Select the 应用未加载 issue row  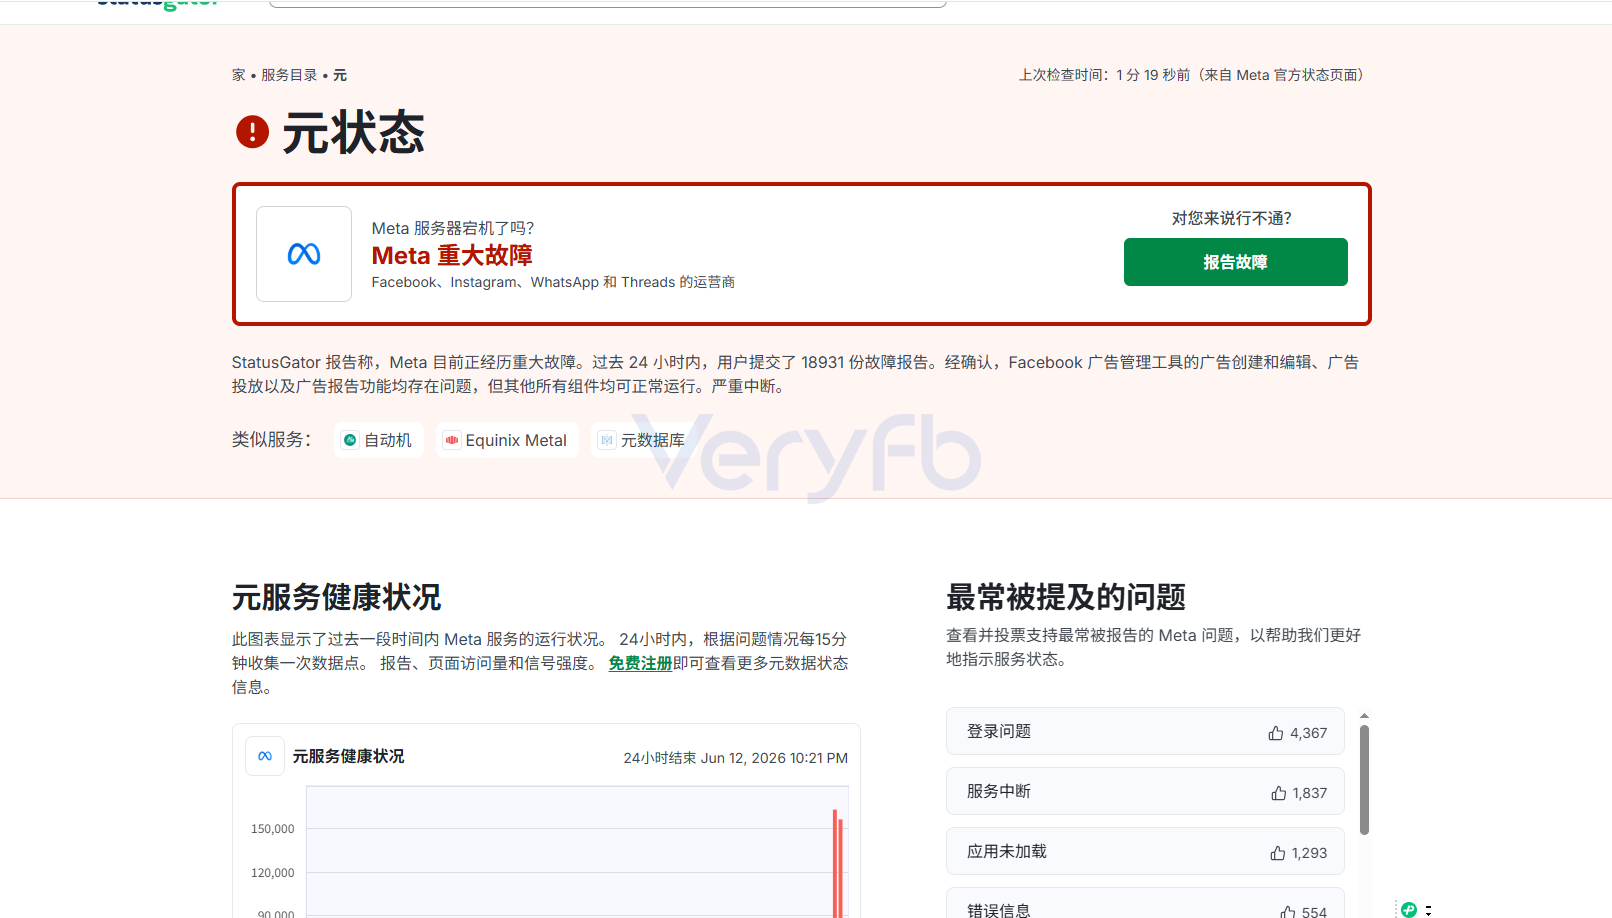[1145, 851]
